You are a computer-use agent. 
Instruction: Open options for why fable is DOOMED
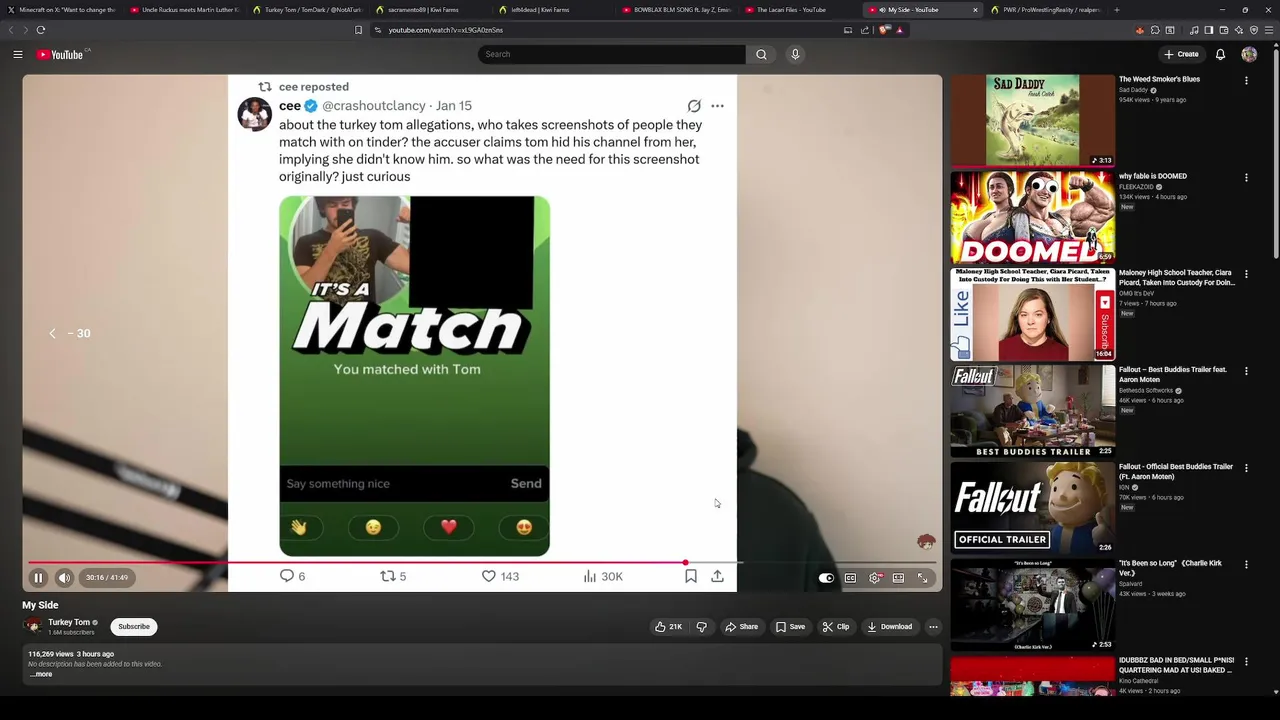click(x=1246, y=177)
